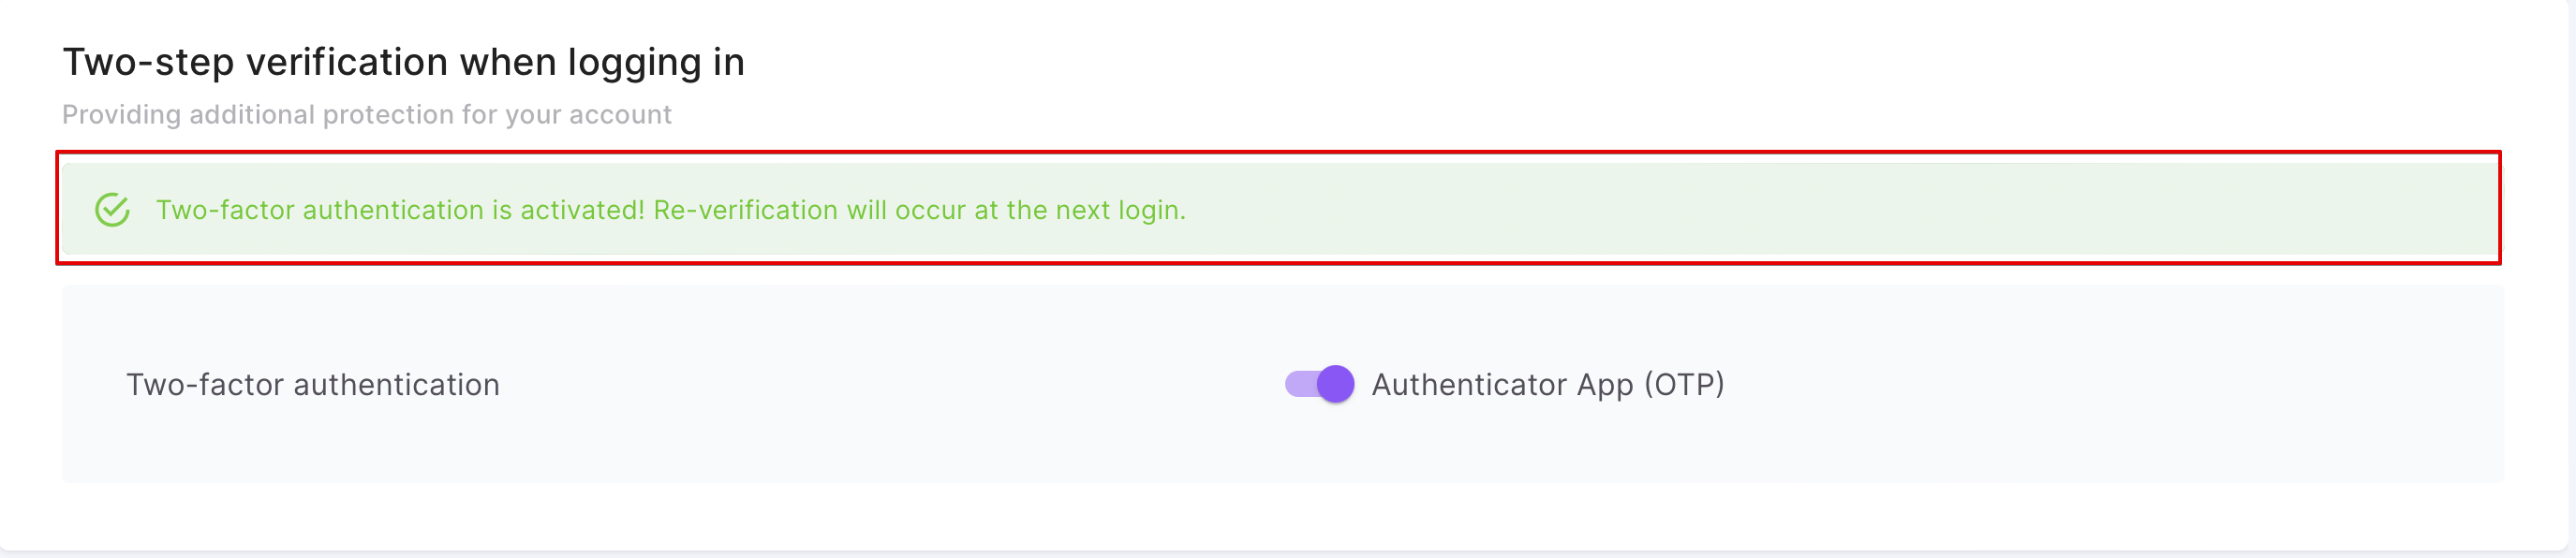
Task: Select the Authenticator App (OTP) label
Action: pyautogui.click(x=1547, y=384)
